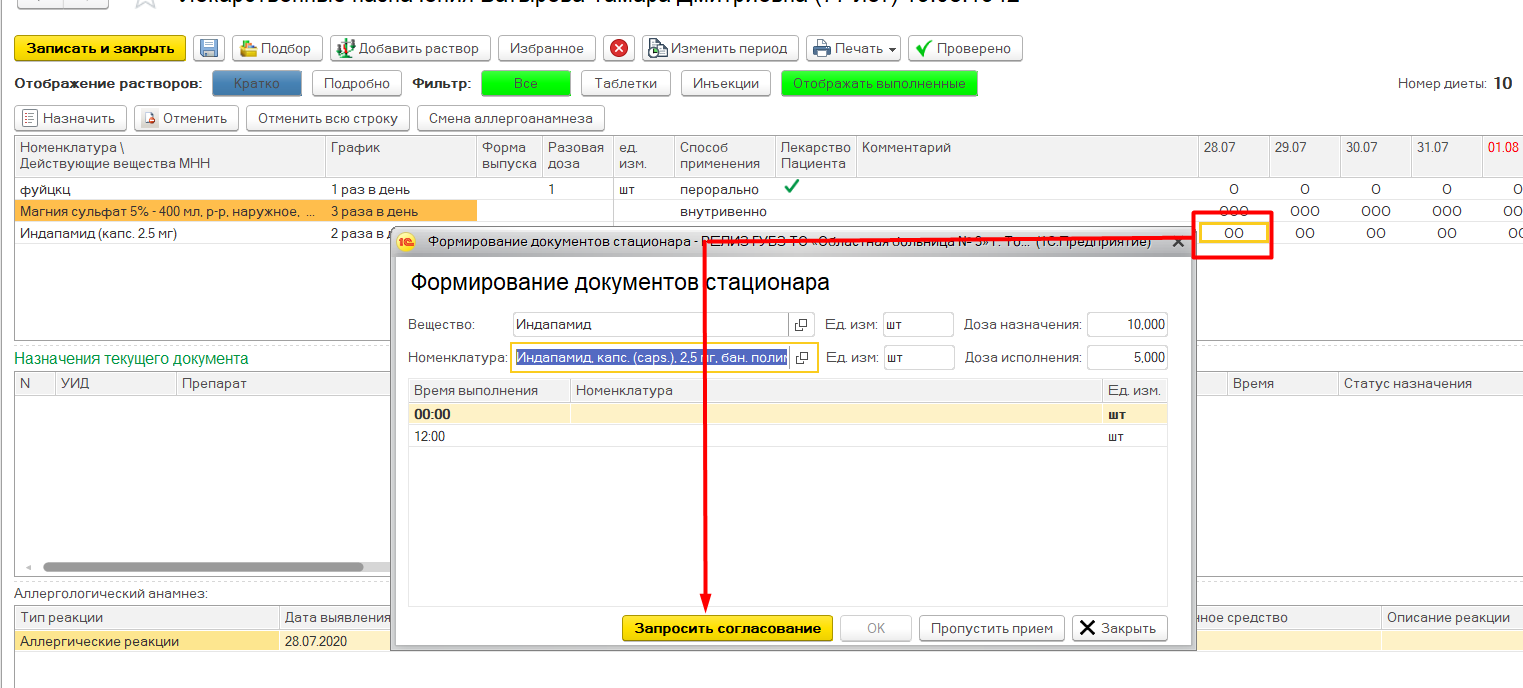Image resolution: width=1523 pixels, height=688 pixels.
Task: Close the Формирование документов dialog with Закрыть
Action: (1119, 629)
